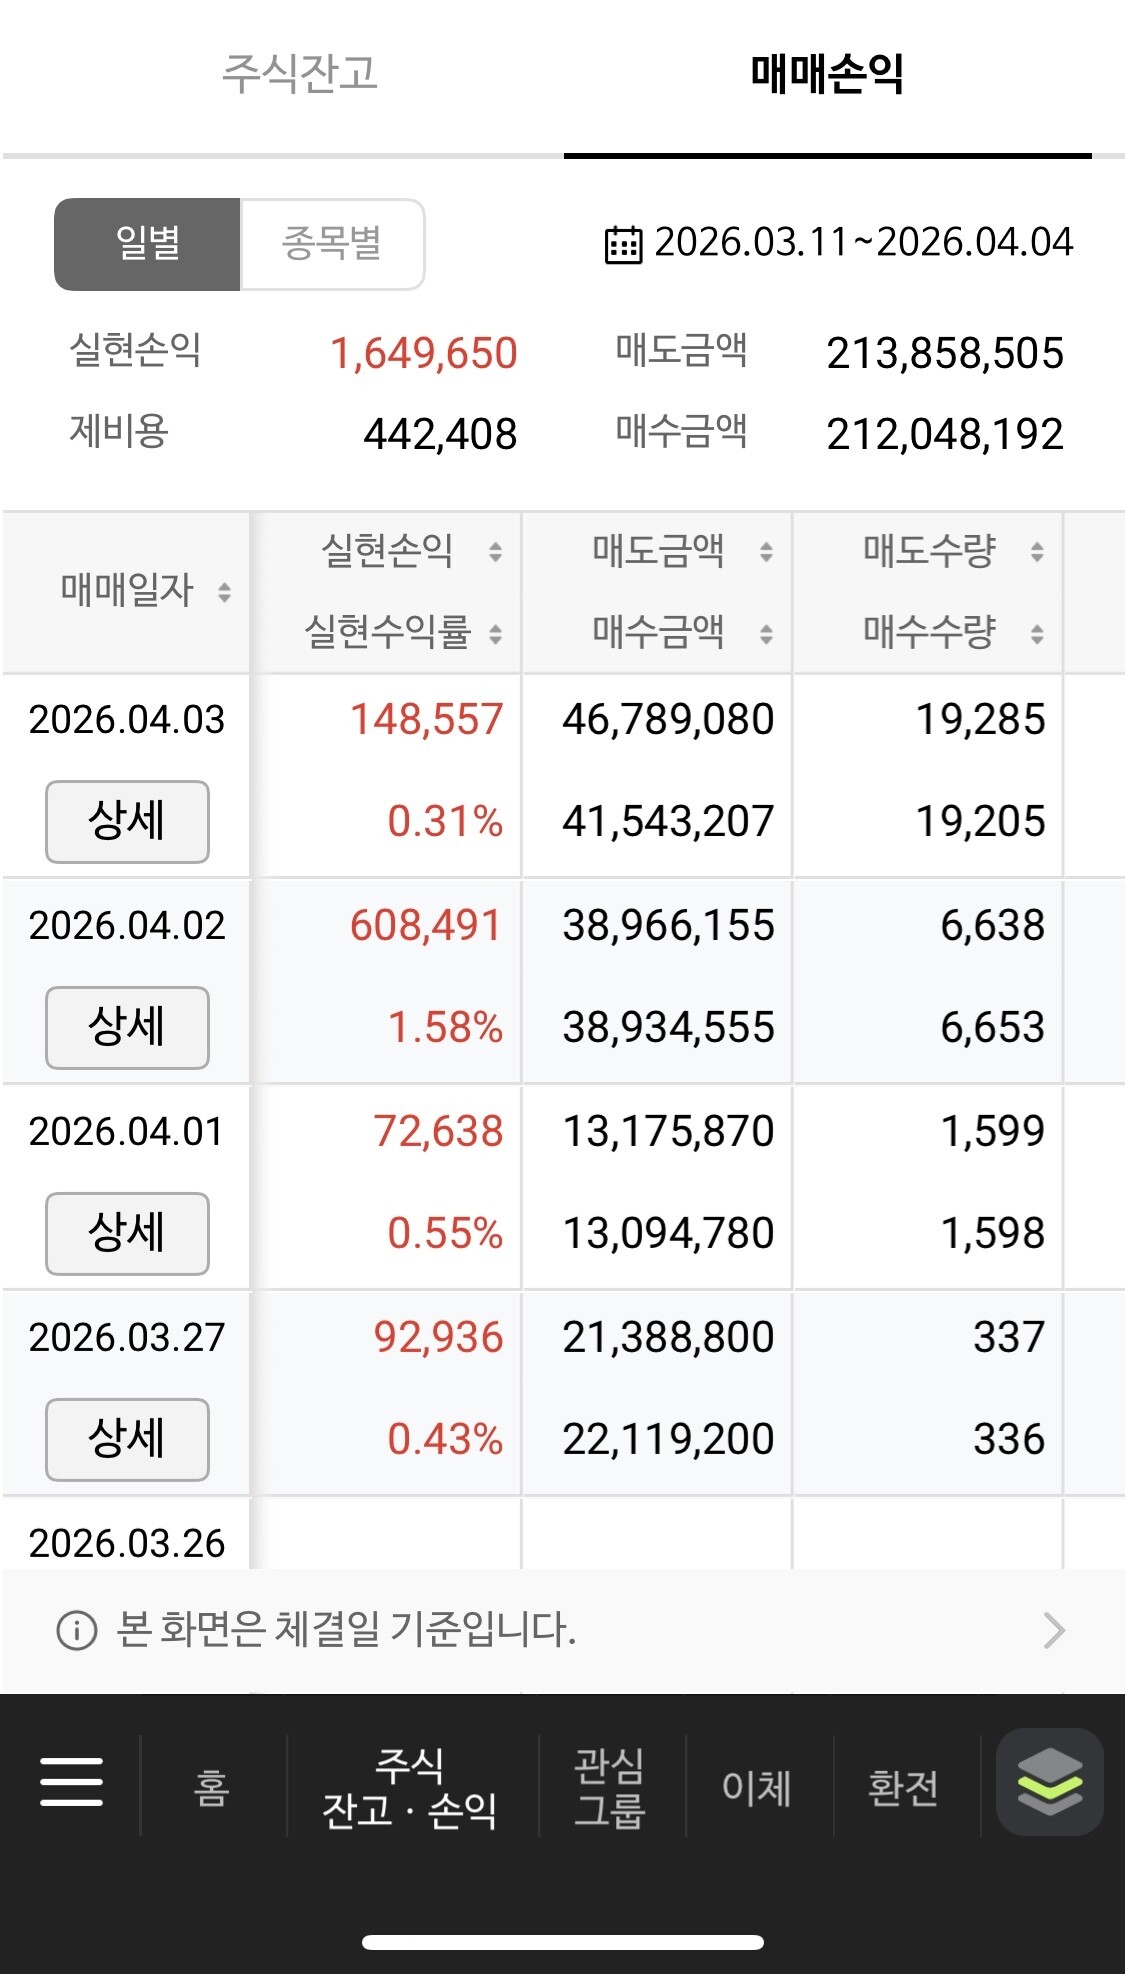Expand the 체결일 기준 notice chevron

pyautogui.click(x=1054, y=1630)
